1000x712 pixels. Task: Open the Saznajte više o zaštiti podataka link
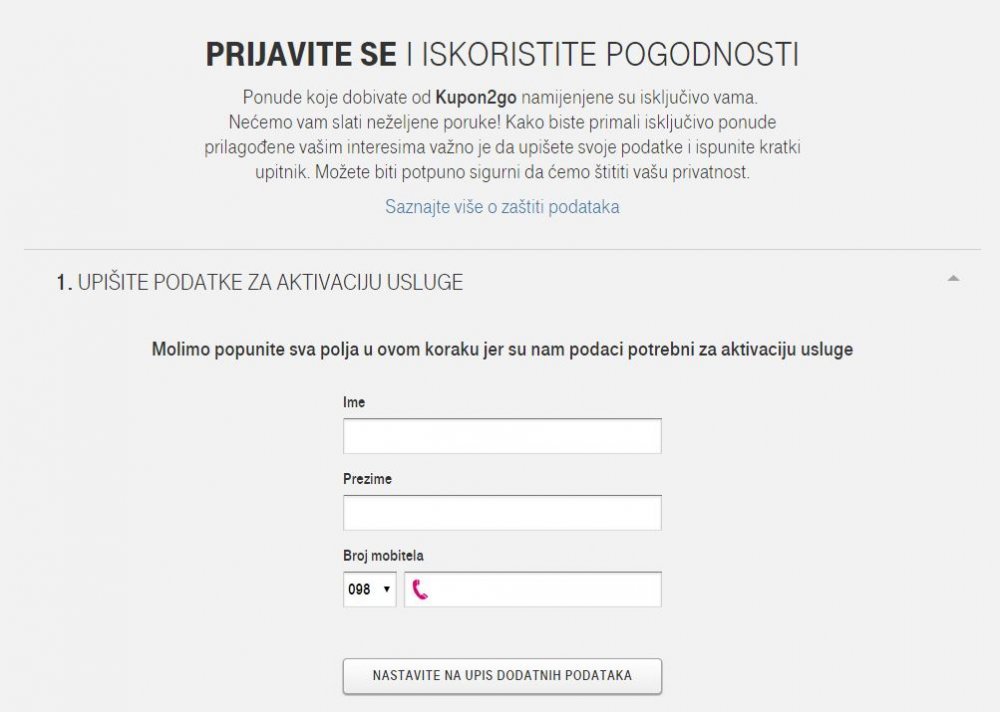[x=502, y=207]
